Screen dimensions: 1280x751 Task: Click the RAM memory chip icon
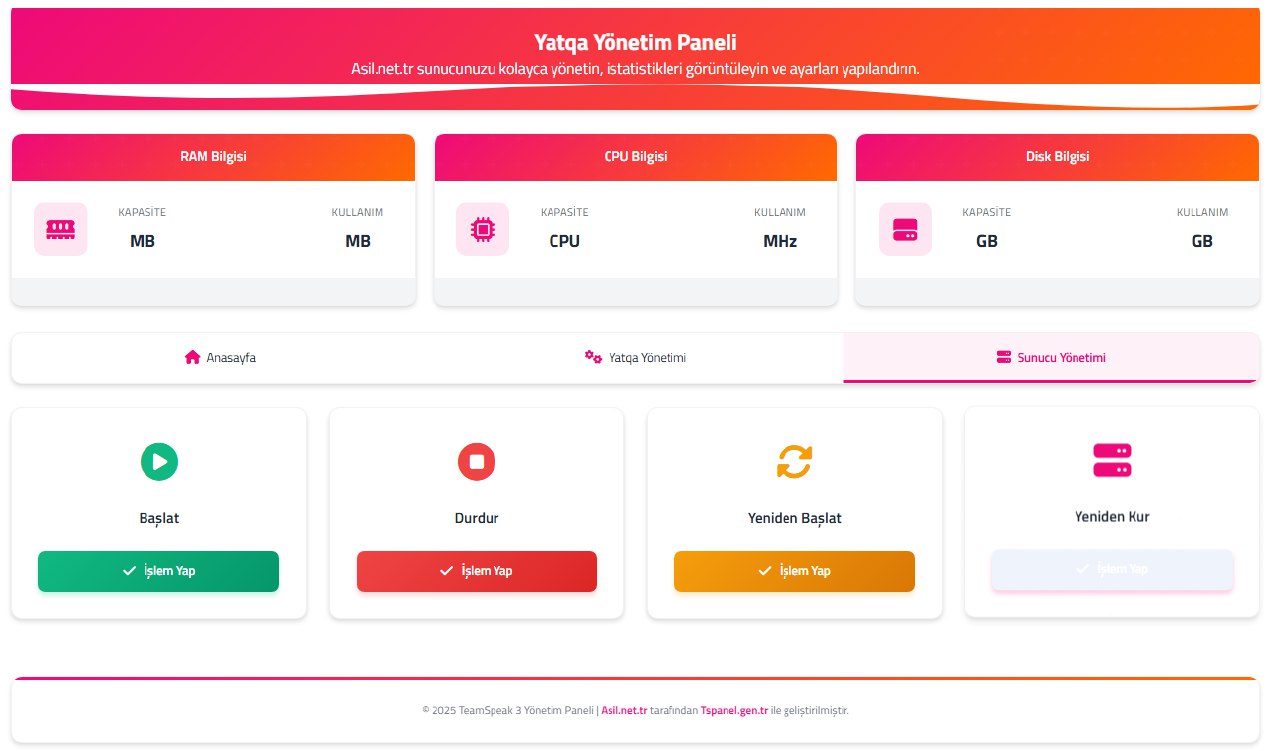click(x=60, y=229)
